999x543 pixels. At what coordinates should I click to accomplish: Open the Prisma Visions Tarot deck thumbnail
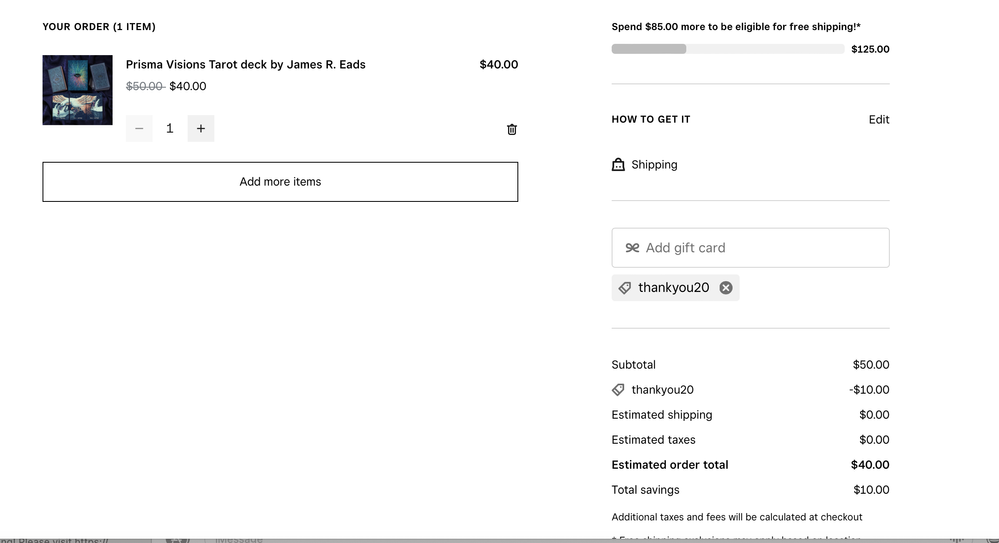click(77, 90)
